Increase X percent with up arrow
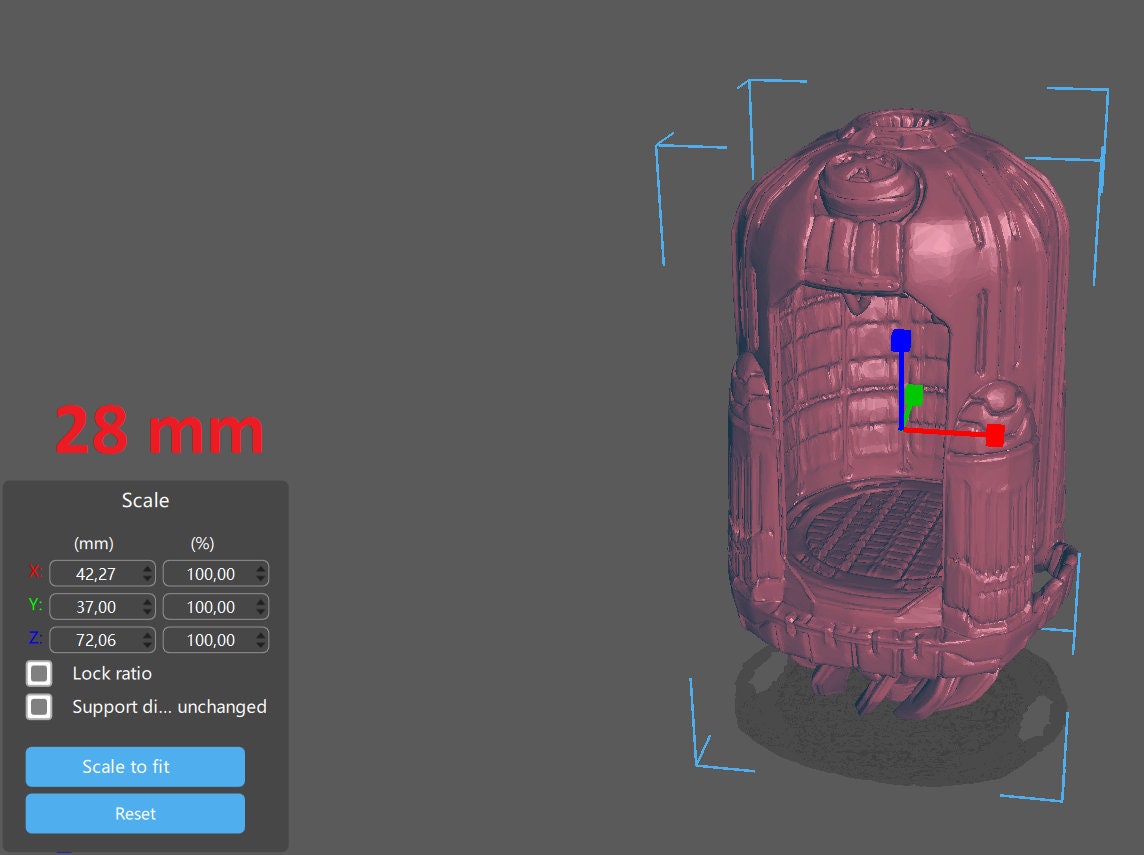 261,568
